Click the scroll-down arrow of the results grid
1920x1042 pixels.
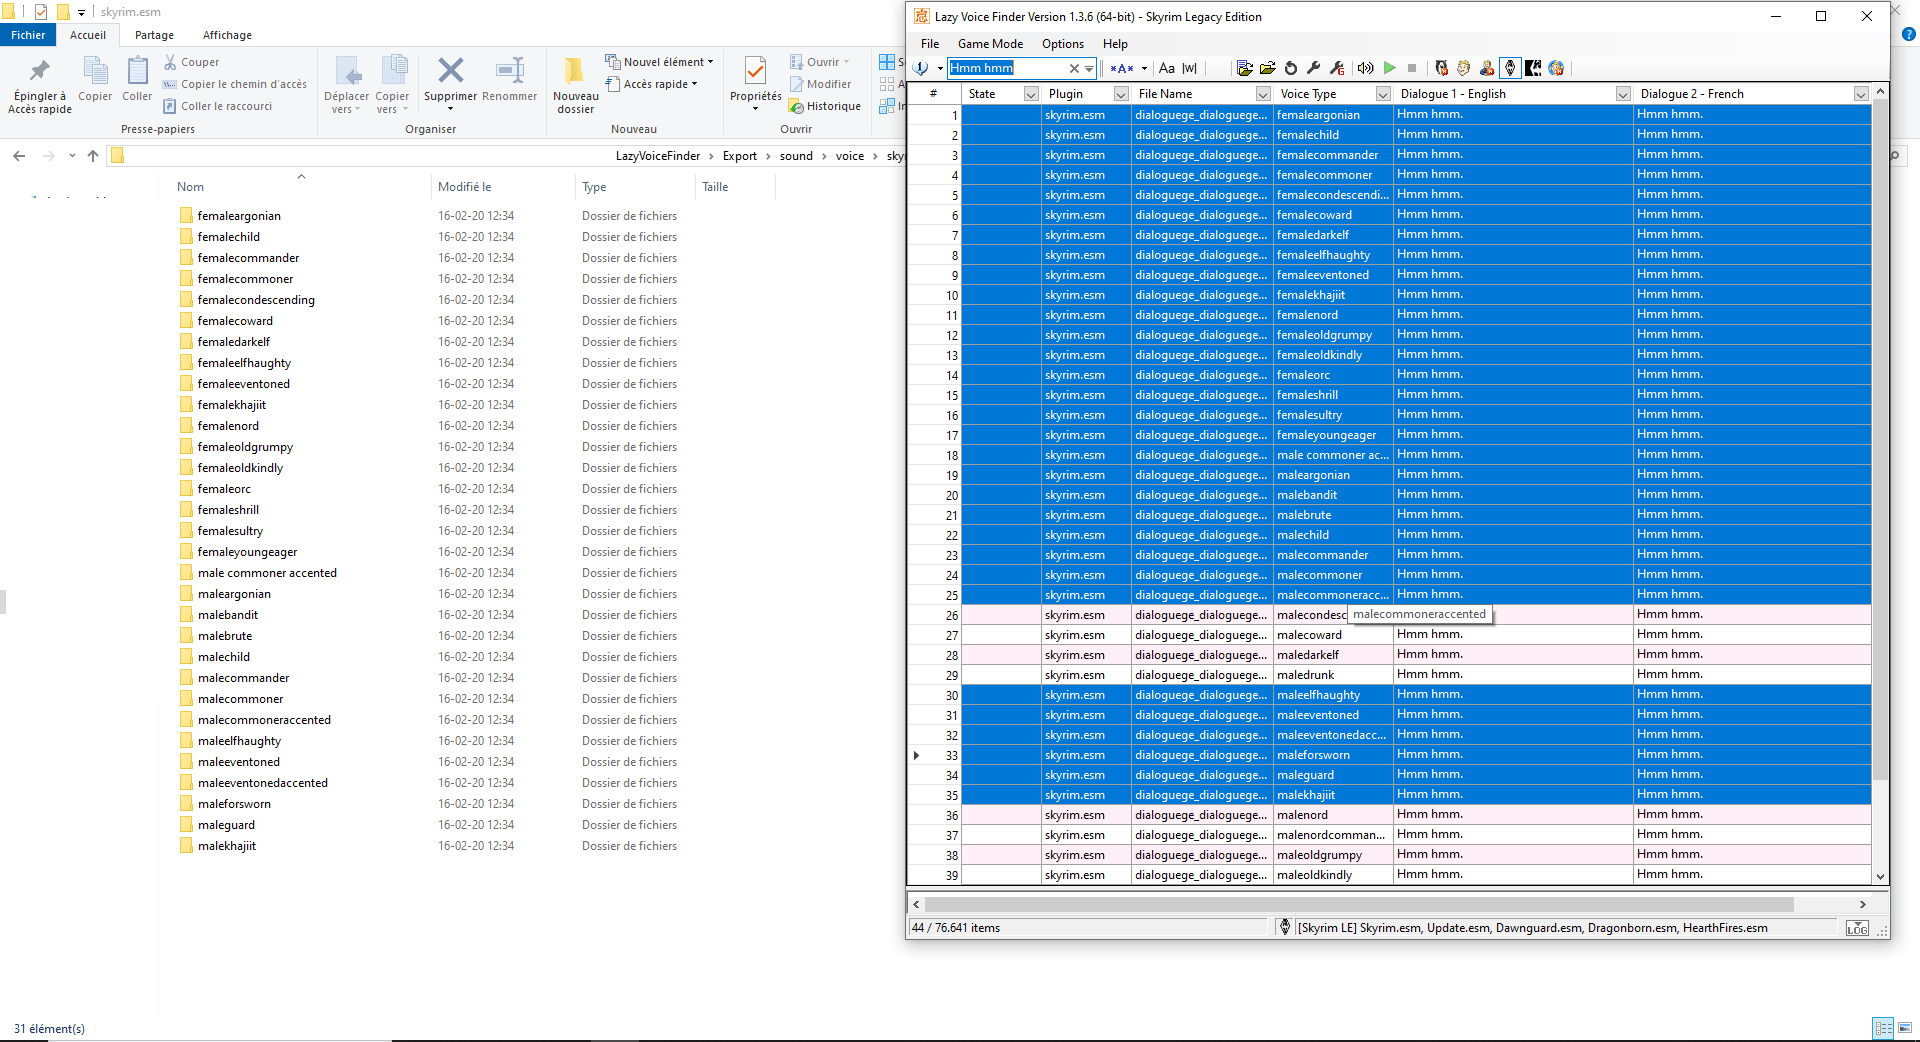(x=1880, y=877)
